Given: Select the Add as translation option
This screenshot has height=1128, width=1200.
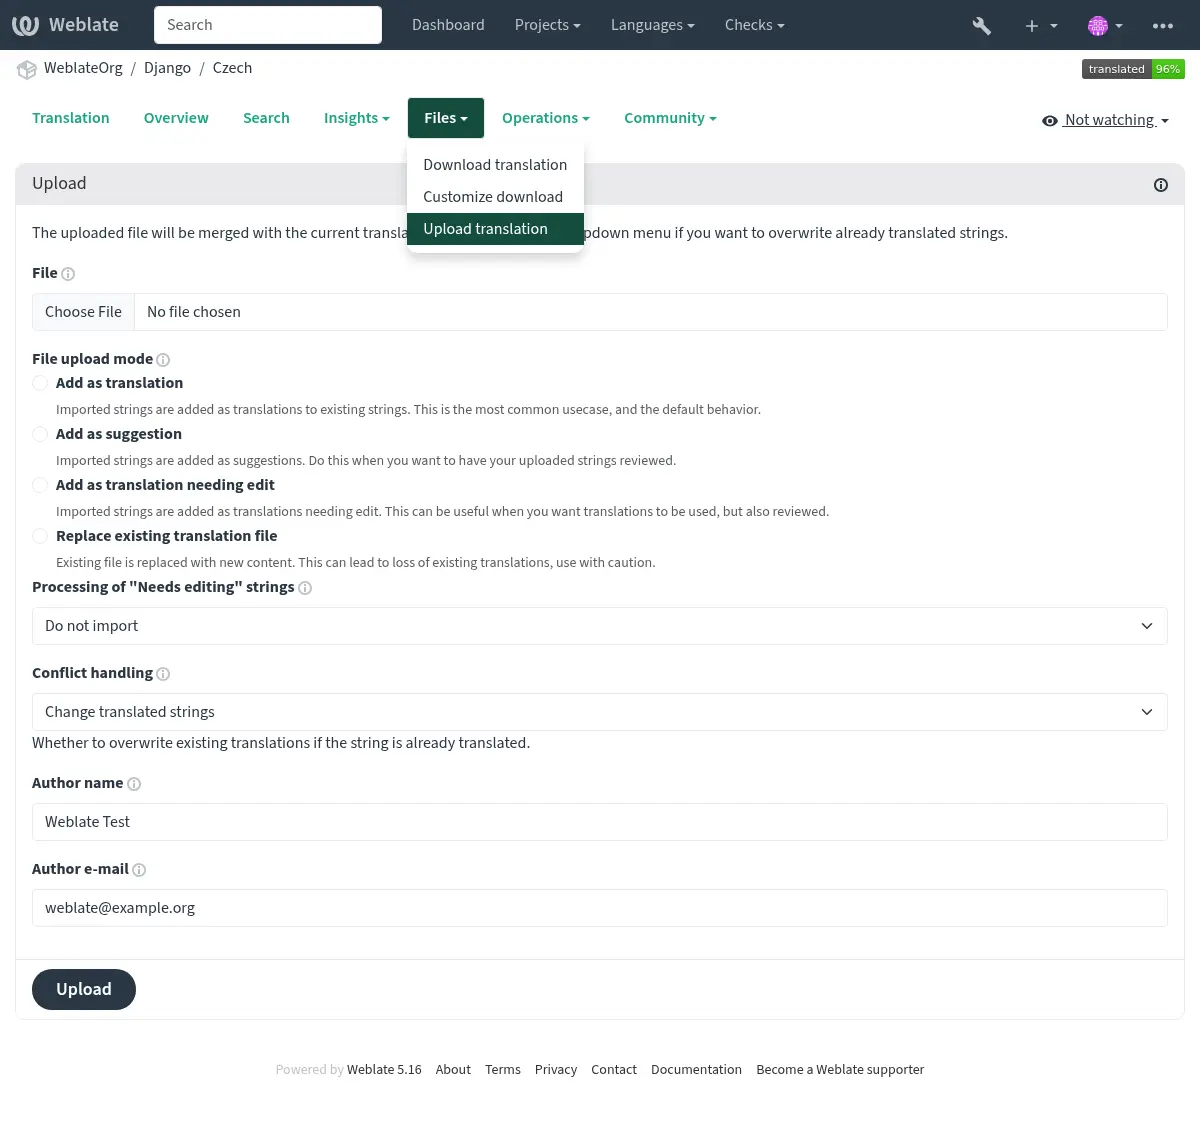Looking at the screenshot, I should click(x=40, y=383).
